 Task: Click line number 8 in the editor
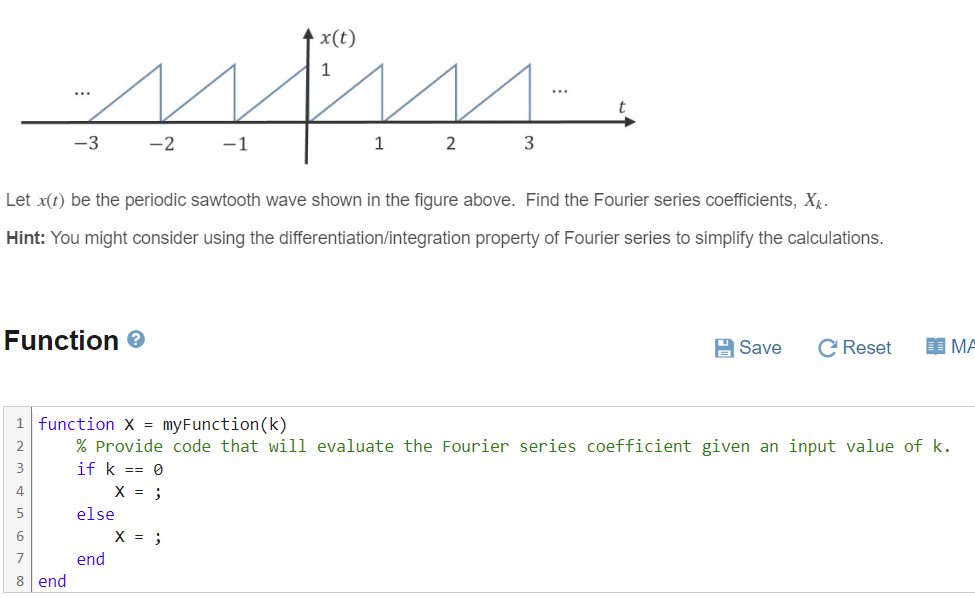coord(18,581)
